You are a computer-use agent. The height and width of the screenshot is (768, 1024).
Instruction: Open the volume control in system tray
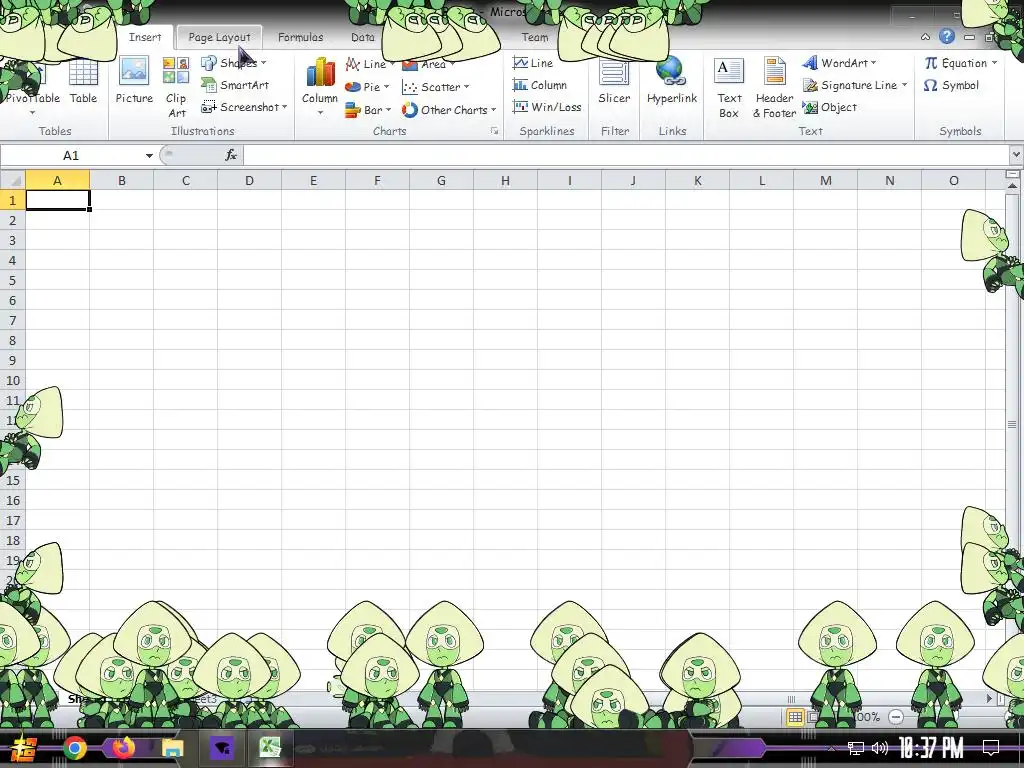pyautogui.click(x=880, y=748)
